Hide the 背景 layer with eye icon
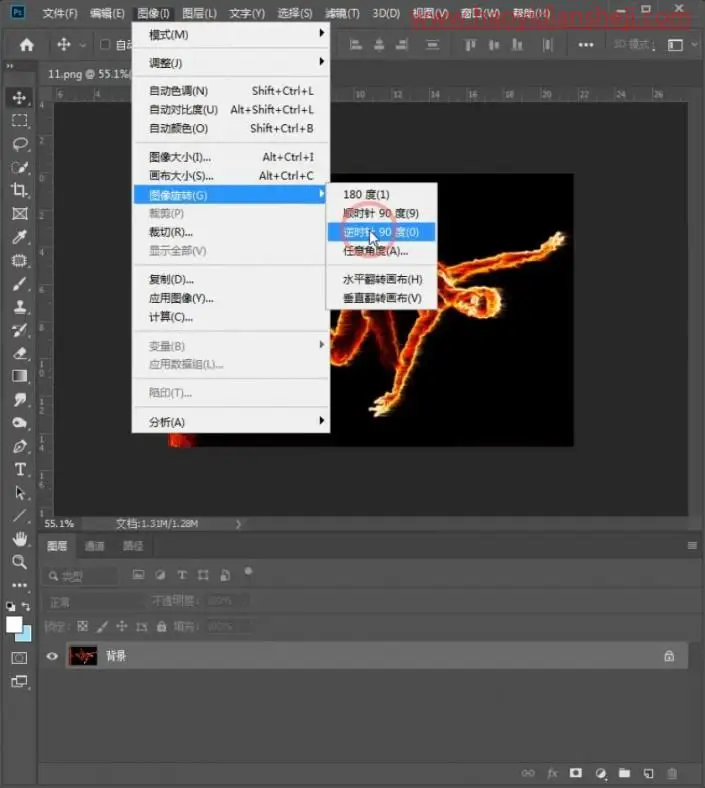The image size is (705, 788). tap(52, 656)
